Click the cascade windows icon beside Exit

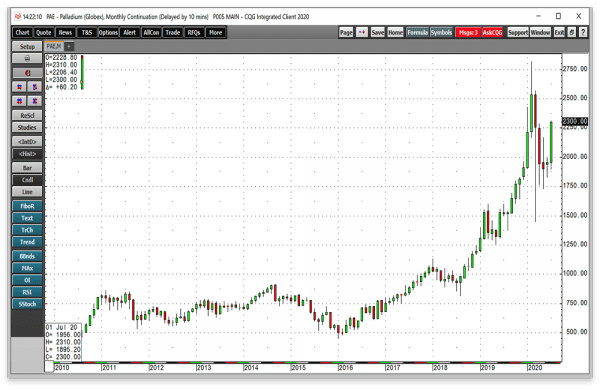572,33
